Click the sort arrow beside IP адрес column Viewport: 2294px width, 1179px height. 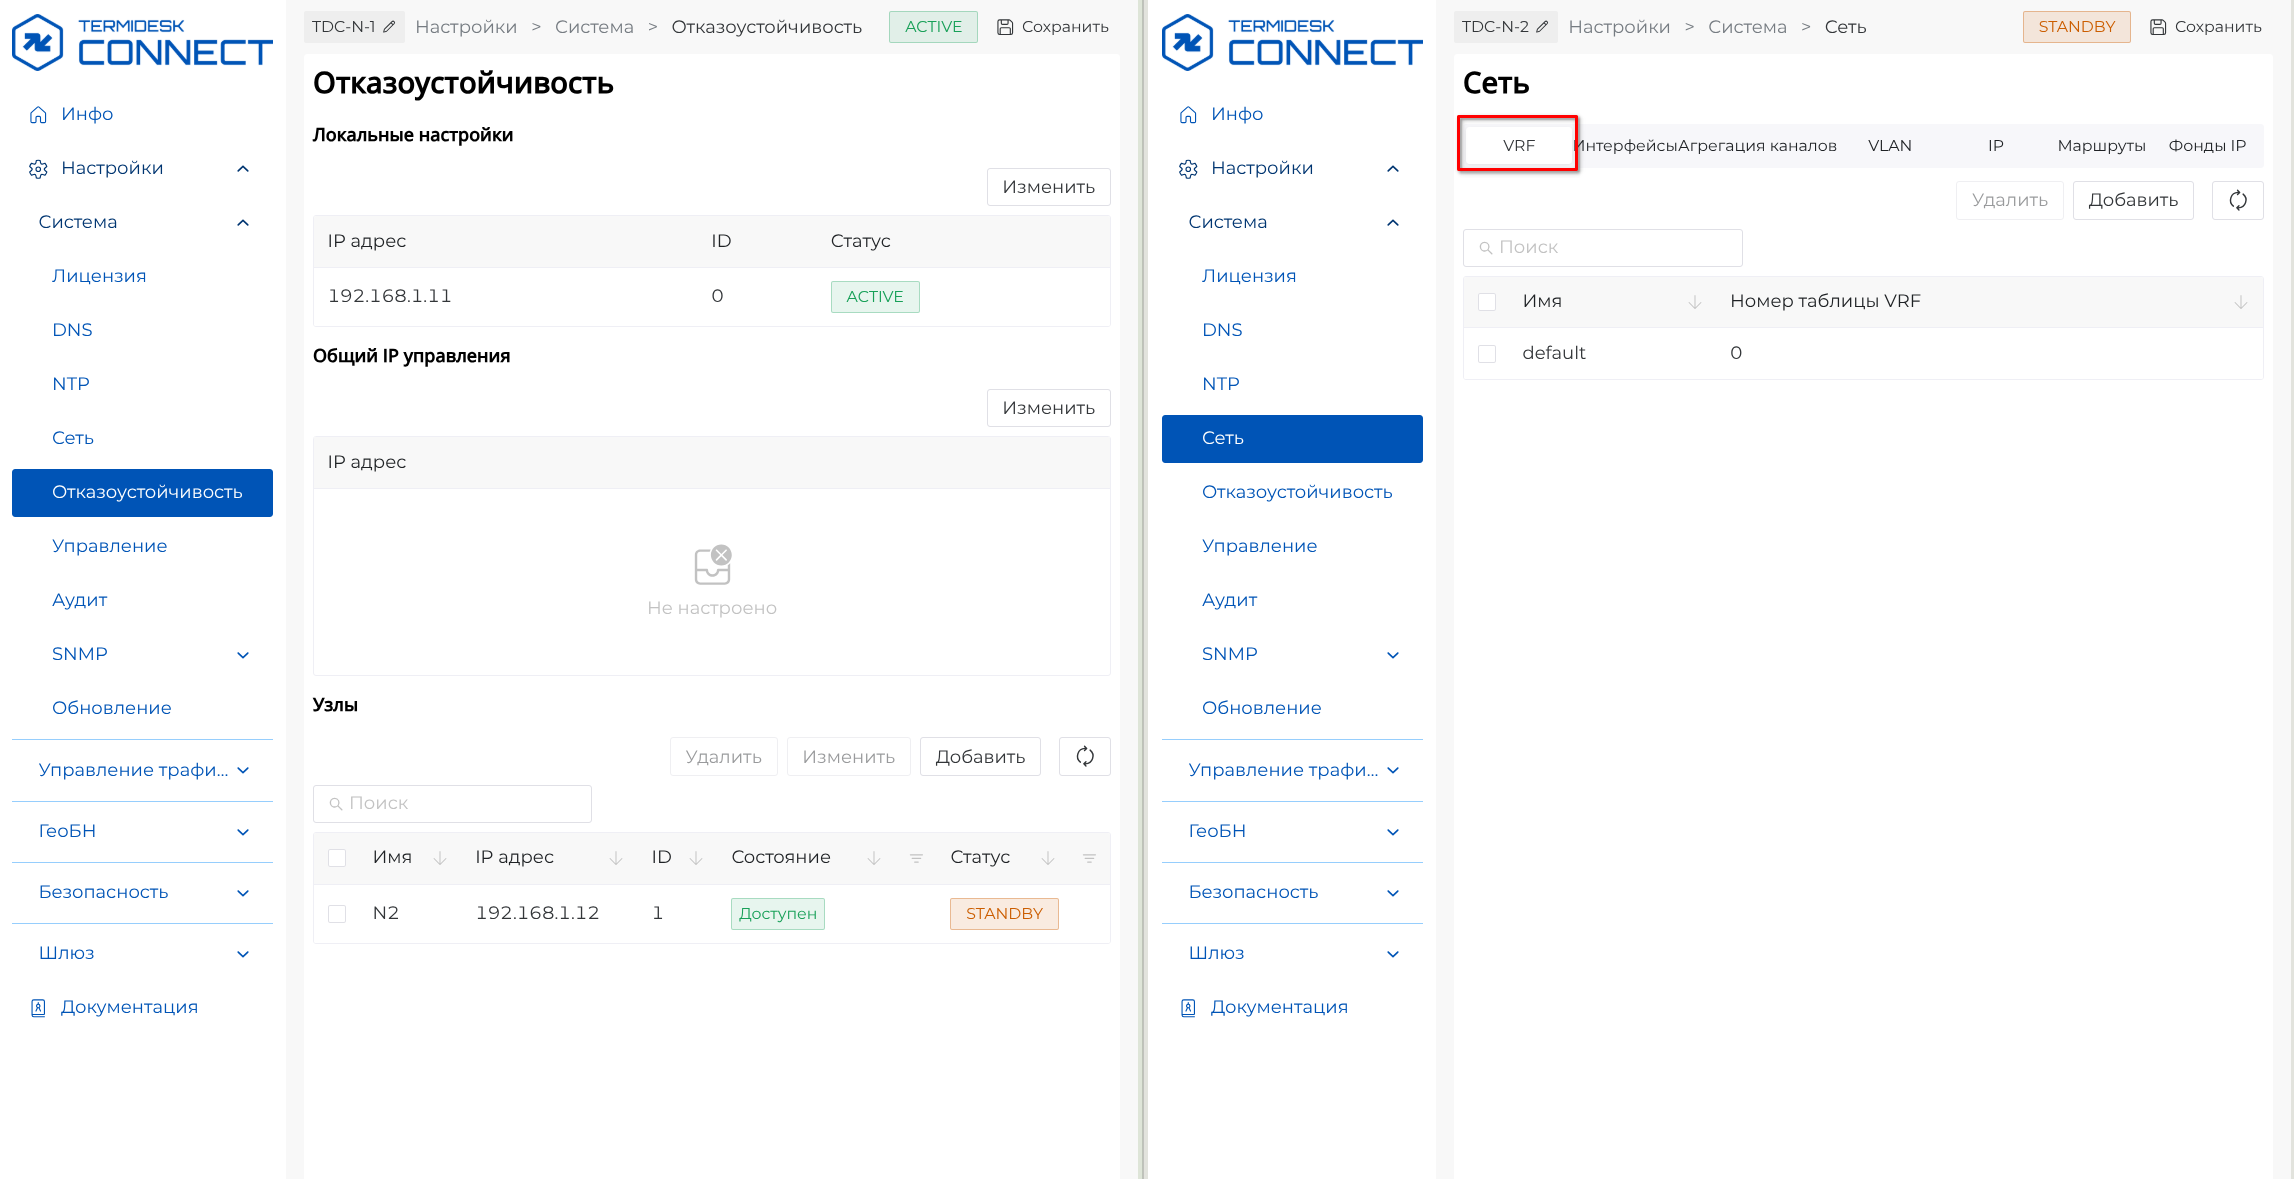tap(616, 858)
